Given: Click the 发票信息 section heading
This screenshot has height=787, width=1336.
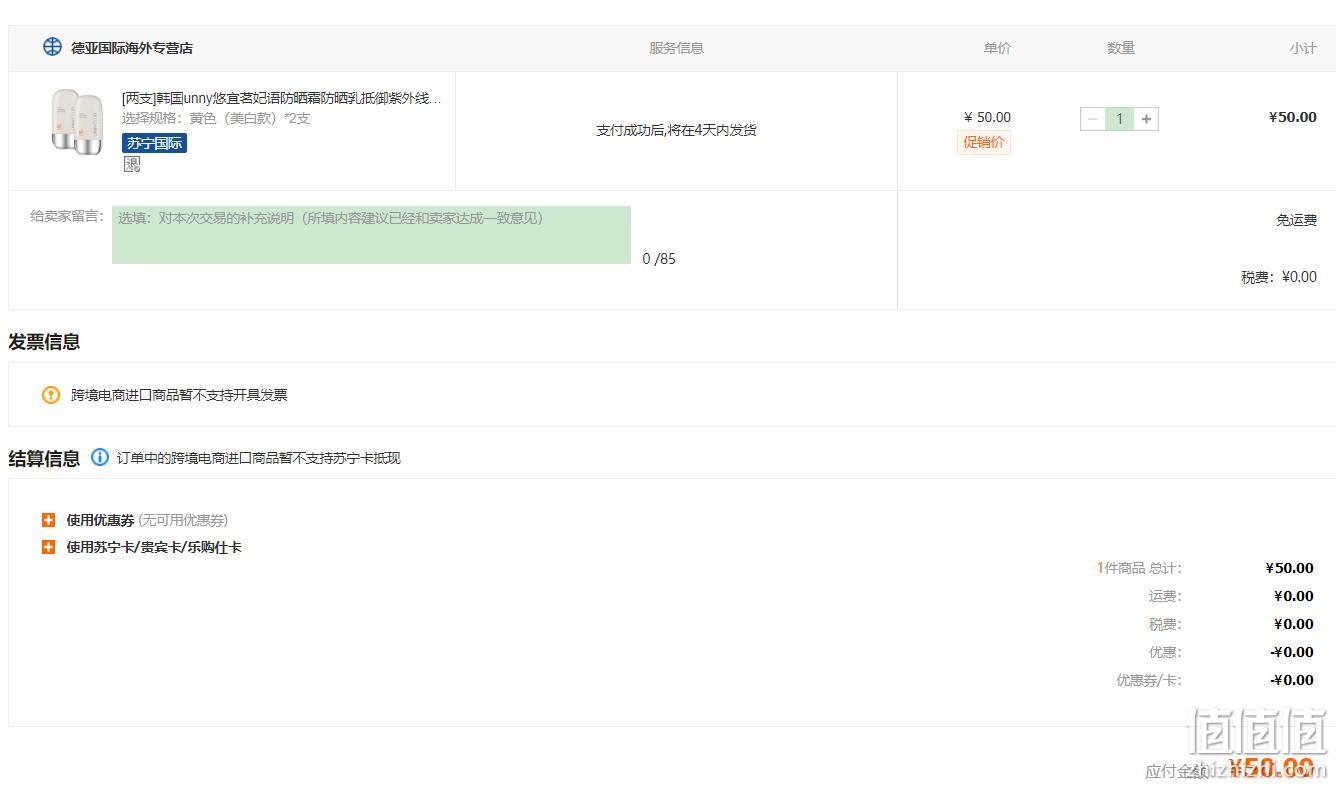Looking at the screenshot, I should pyautogui.click(x=44, y=342).
